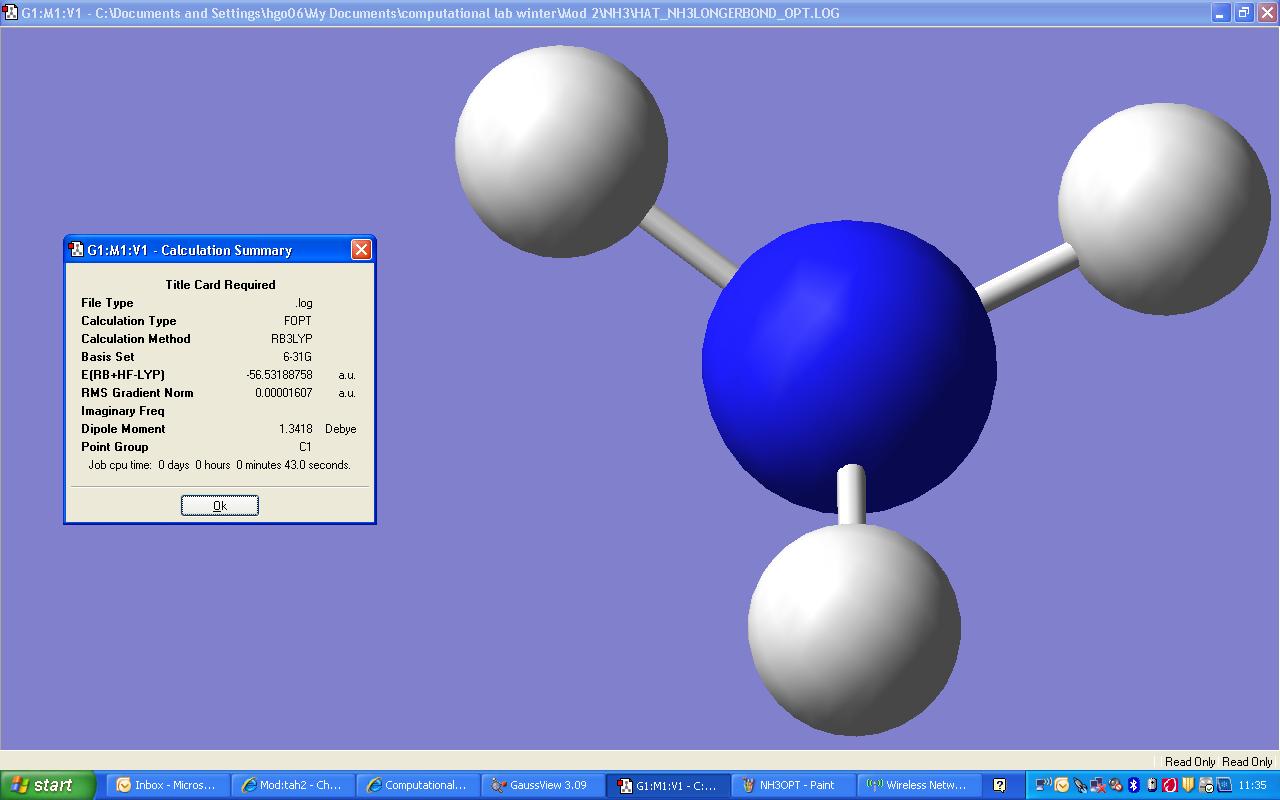1280x800 pixels.
Task: Click the battery power tray icon
Action: (x=1152, y=785)
